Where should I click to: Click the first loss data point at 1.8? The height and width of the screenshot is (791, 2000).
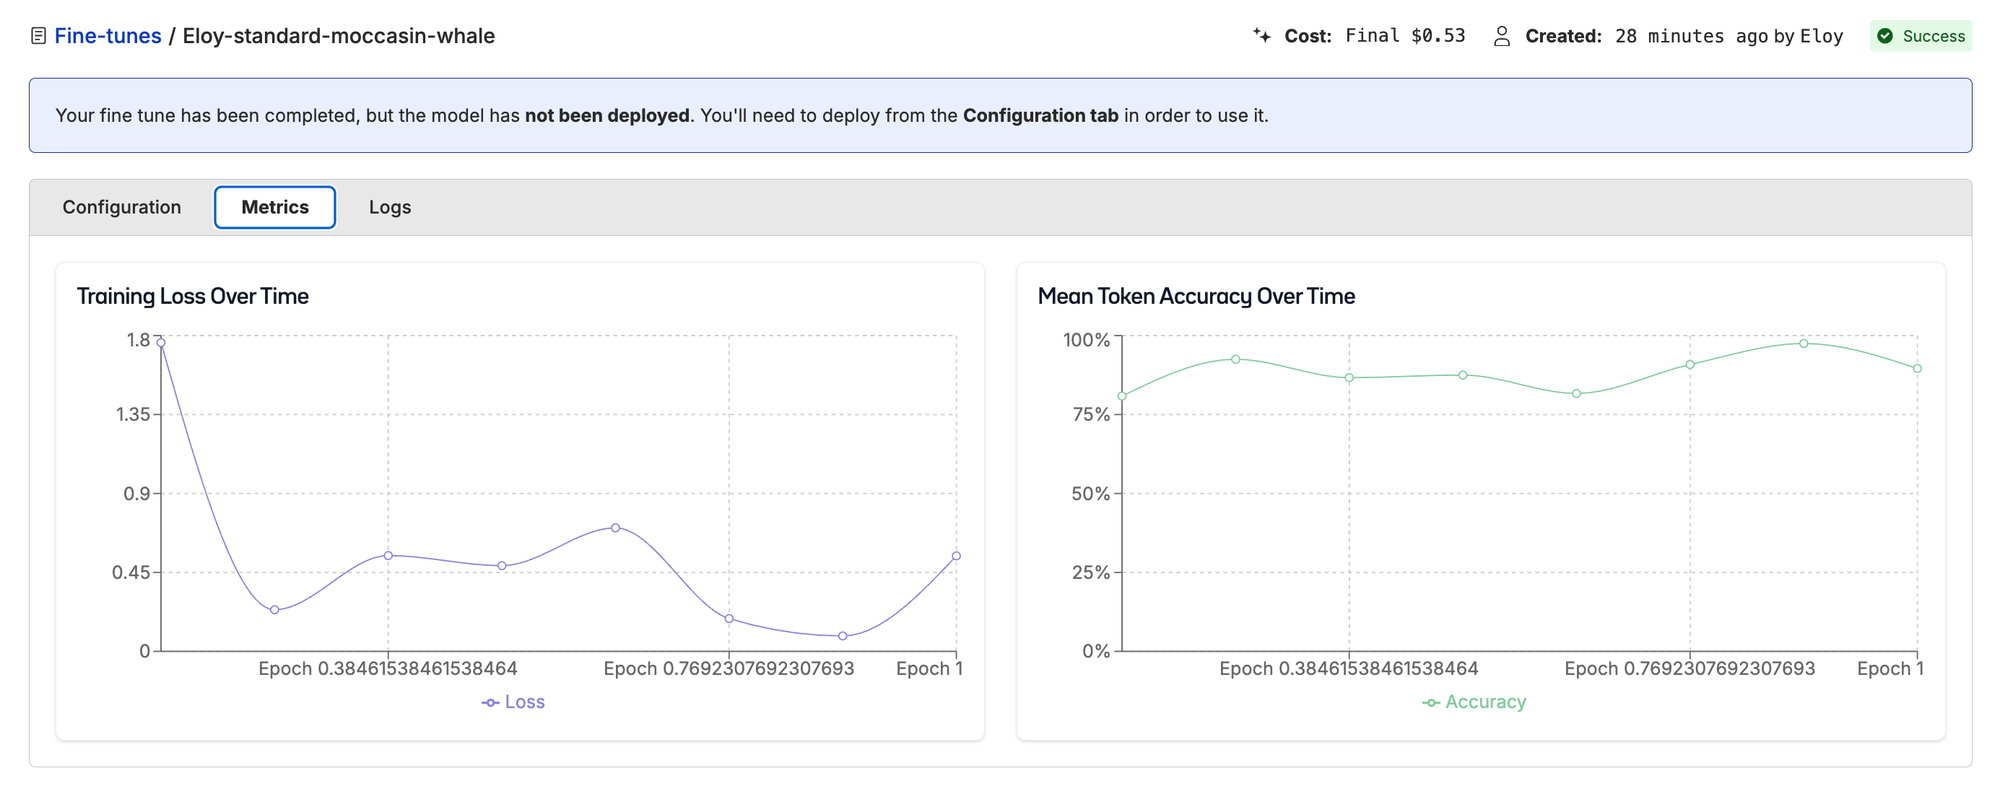click(x=161, y=343)
